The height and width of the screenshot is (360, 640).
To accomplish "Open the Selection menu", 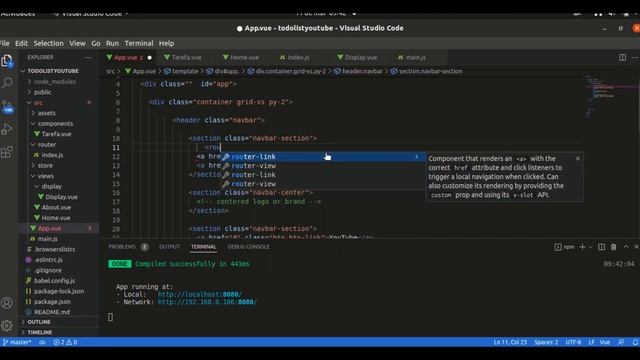I will [x=49, y=43].
